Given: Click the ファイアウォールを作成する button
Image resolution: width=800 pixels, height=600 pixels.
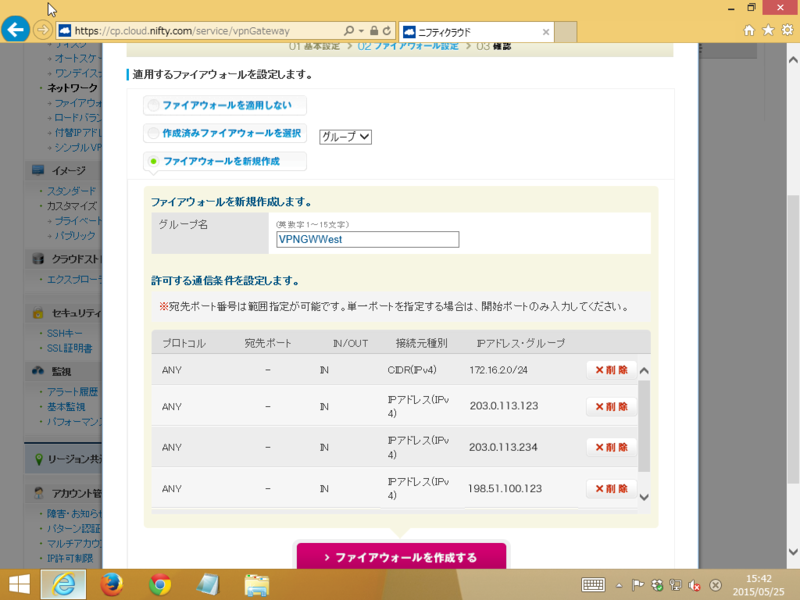Looking at the screenshot, I should tap(401, 557).
